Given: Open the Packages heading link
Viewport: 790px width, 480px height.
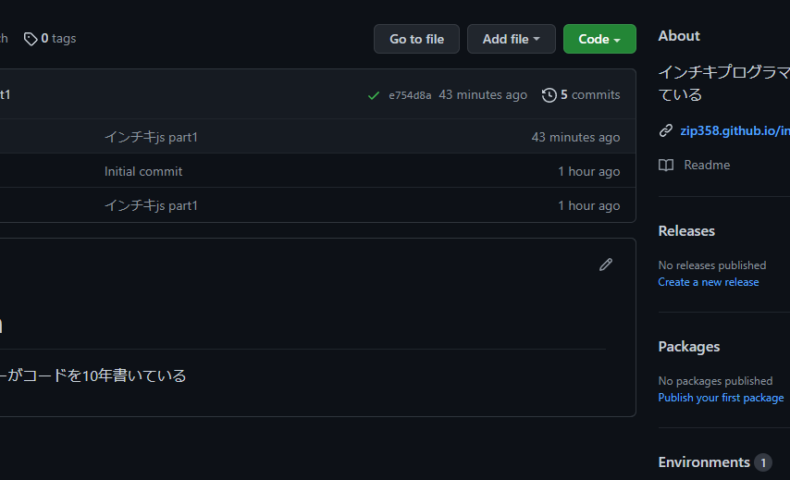Looking at the screenshot, I should [689, 347].
